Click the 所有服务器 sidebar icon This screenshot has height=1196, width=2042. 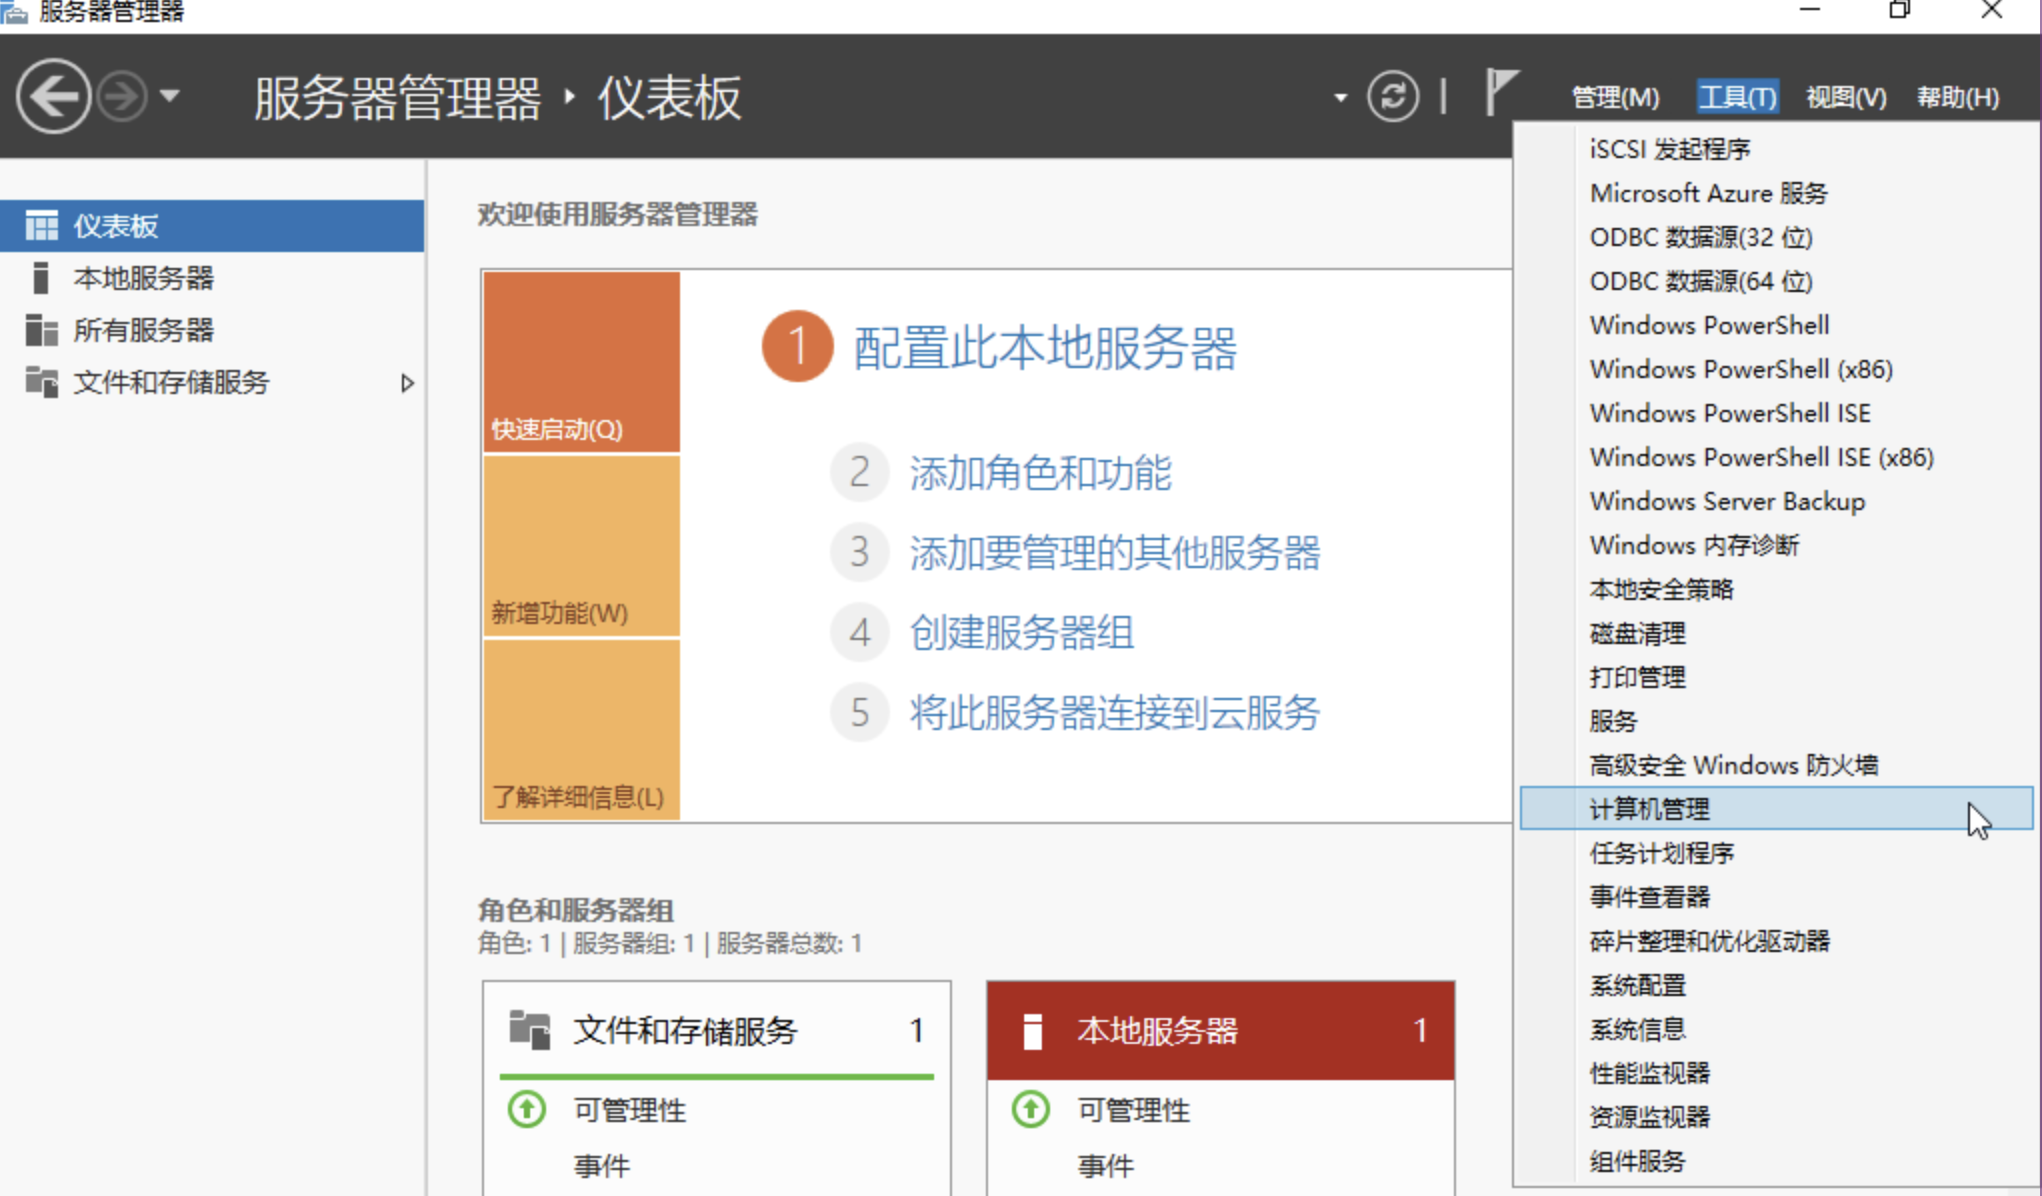pyautogui.click(x=41, y=330)
